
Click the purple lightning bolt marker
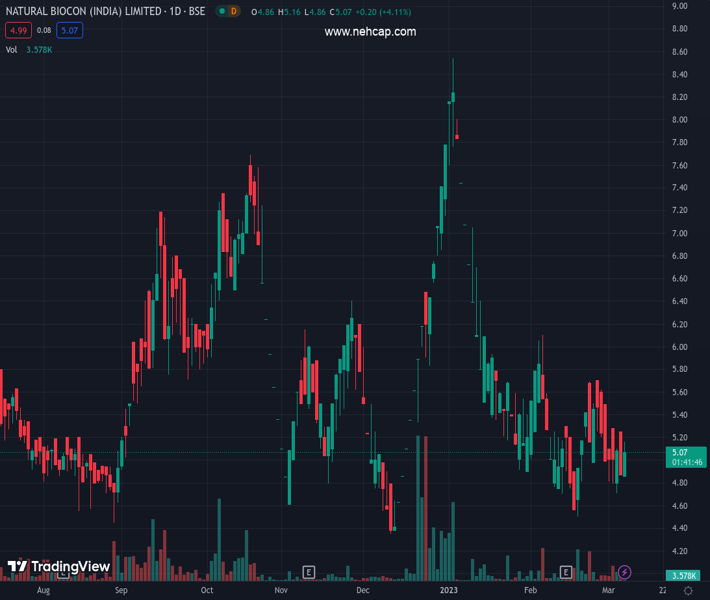[625, 572]
